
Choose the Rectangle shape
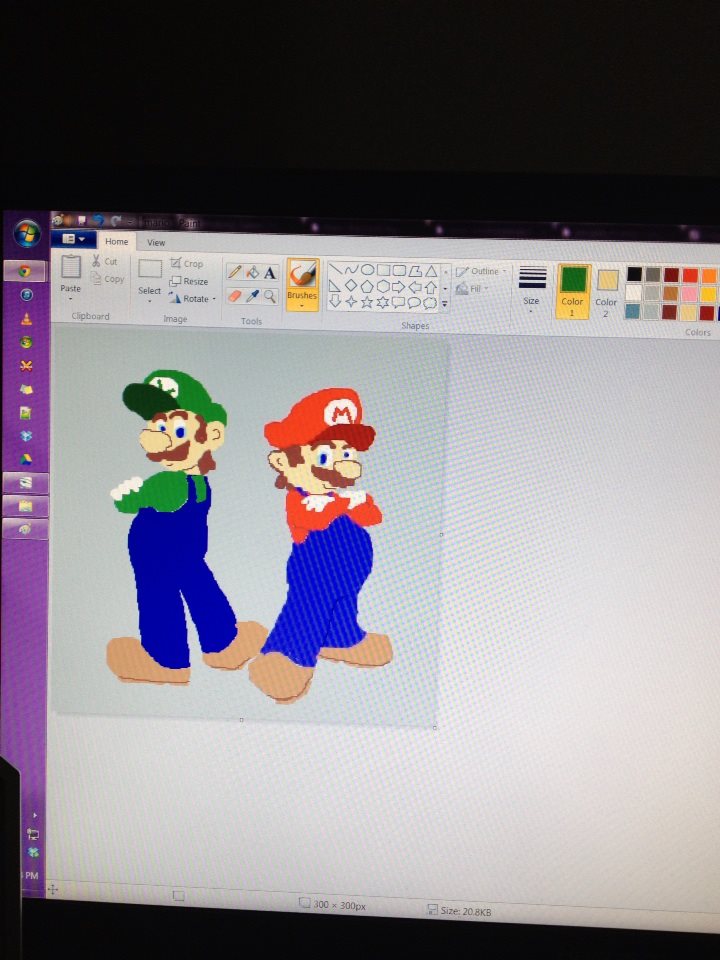383,270
